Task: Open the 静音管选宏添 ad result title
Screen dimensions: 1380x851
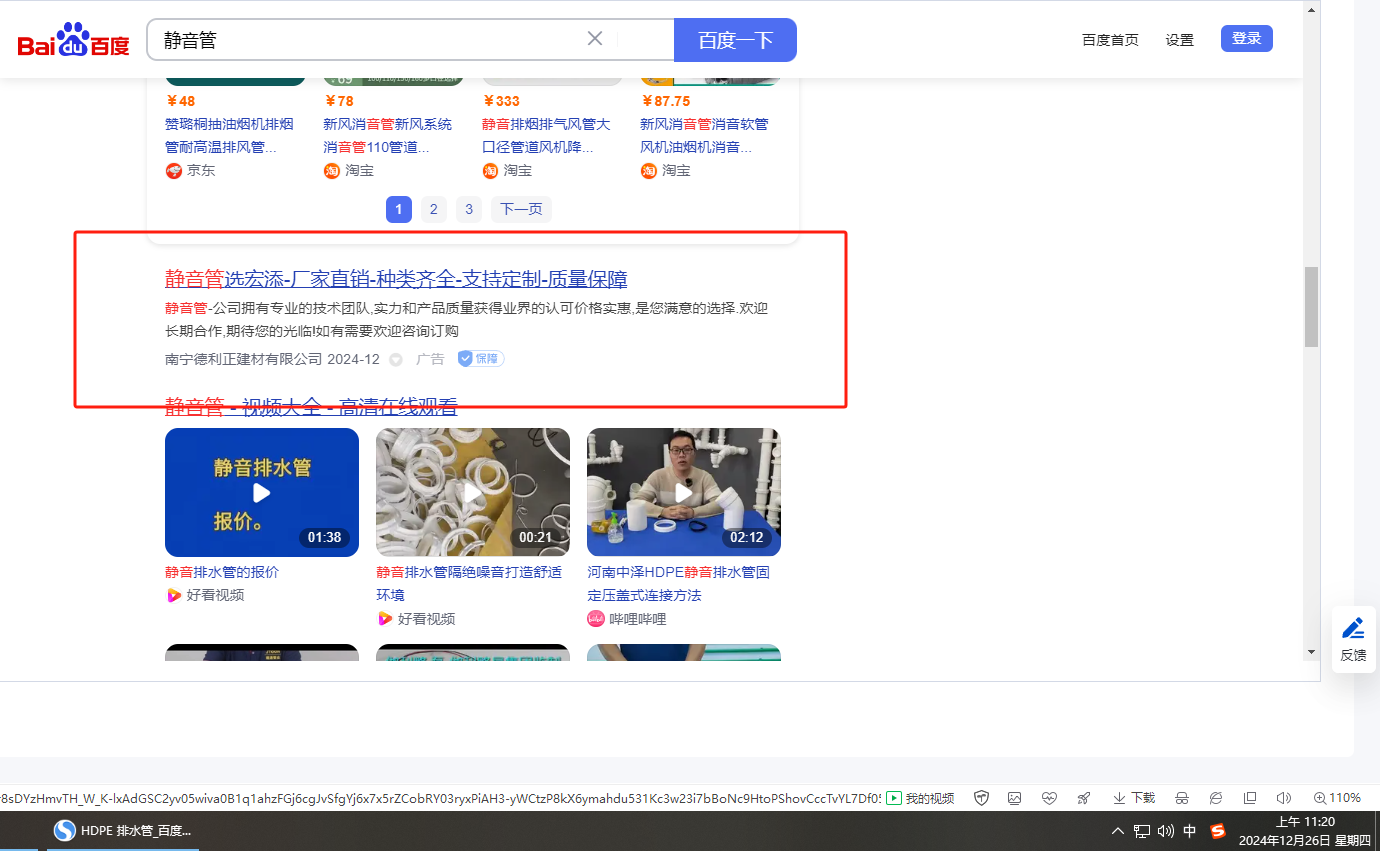Action: pyautogui.click(x=396, y=279)
